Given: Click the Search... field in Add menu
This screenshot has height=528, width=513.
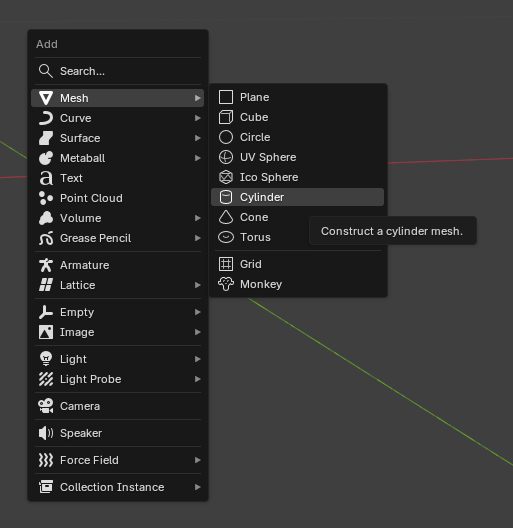Looking at the screenshot, I should coord(118,71).
